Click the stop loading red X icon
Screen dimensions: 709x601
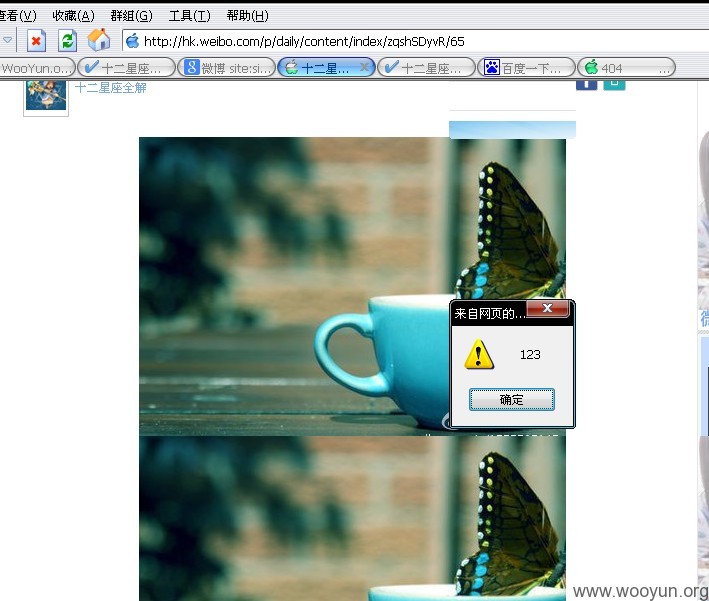(37, 41)
